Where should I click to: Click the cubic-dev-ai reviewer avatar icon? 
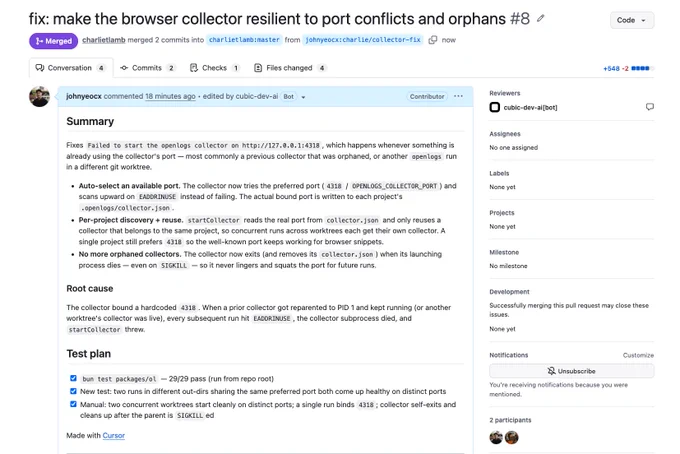click(495, 107)
